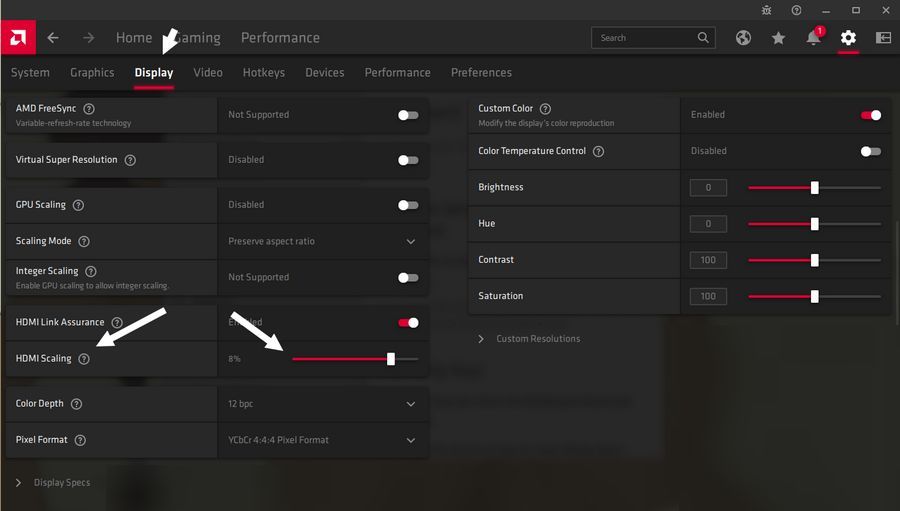This screenshot has height=511, width=900.
Task: Switch to the Hotkeys tab
Action: [x=263, y=72]
